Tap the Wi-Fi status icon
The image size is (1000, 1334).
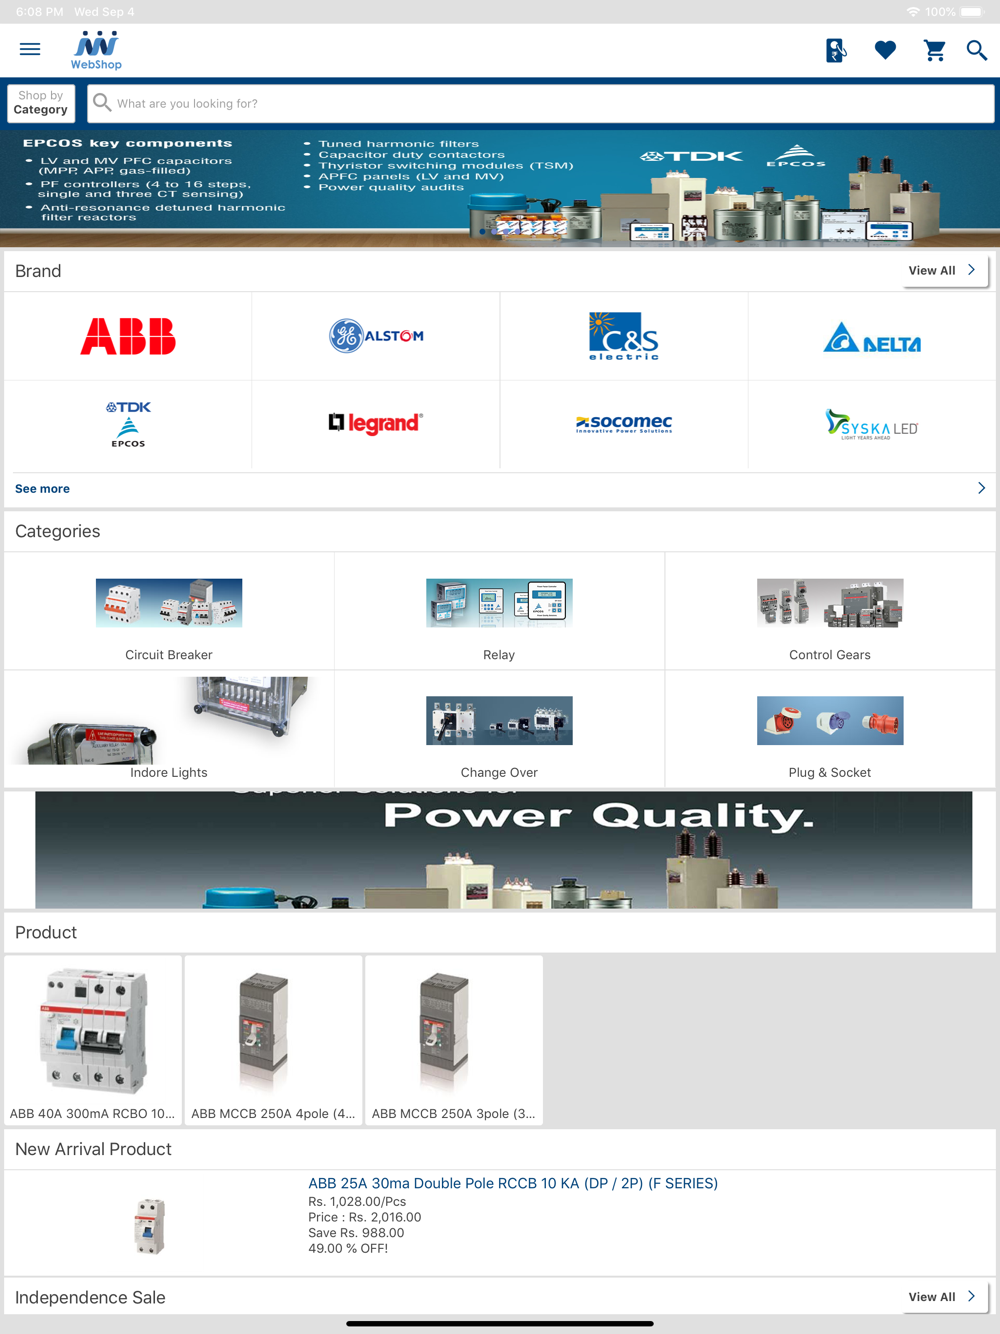[913, 12]
